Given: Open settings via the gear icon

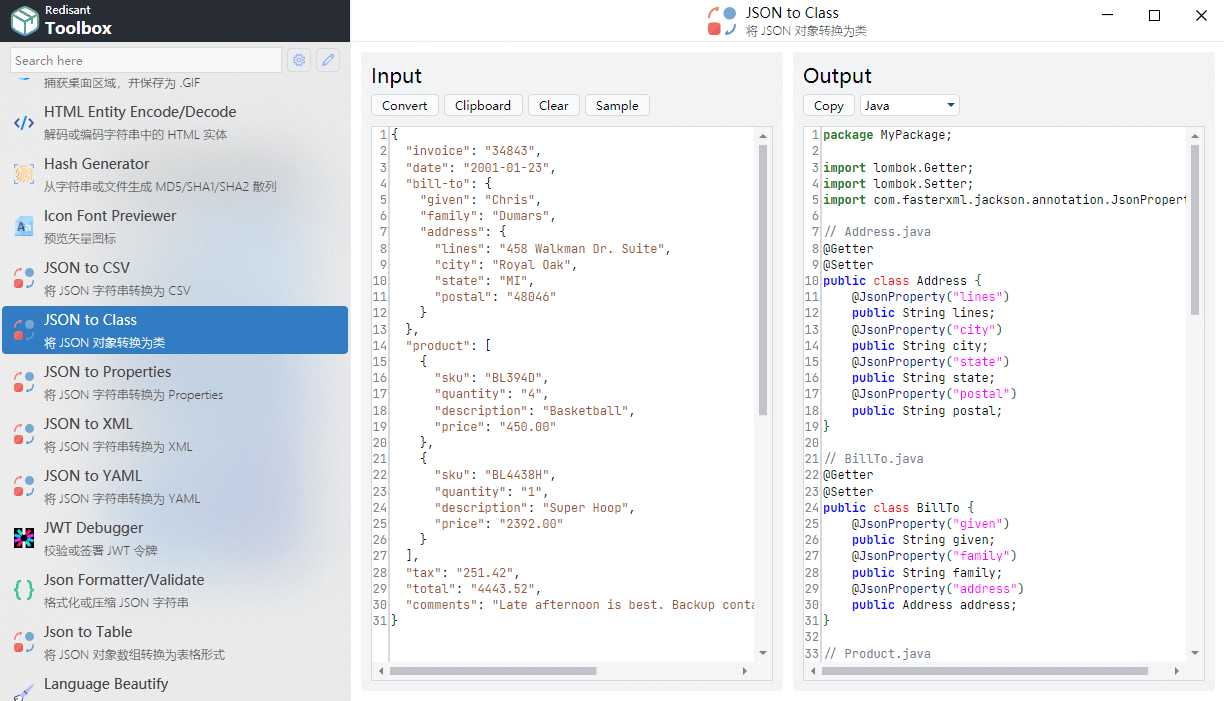Looking at the screenshot, I should point(299,61).
